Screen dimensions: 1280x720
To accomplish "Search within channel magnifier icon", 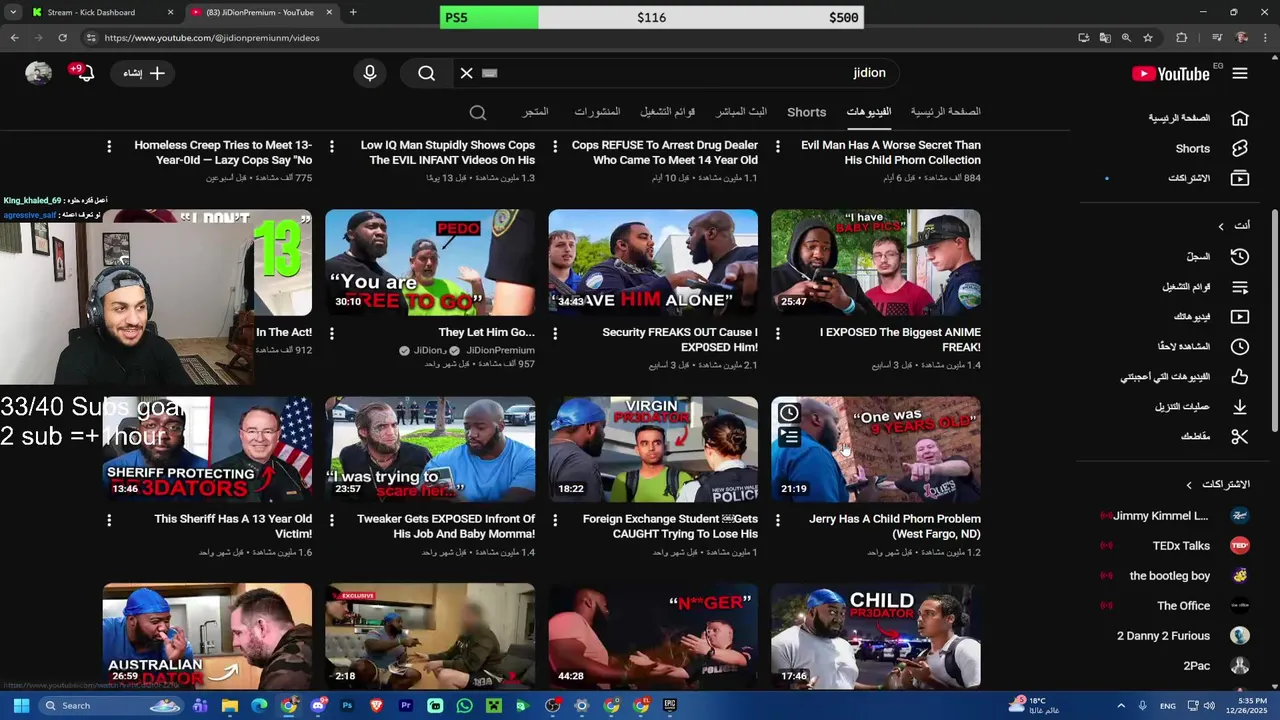I will pos(478,112).
